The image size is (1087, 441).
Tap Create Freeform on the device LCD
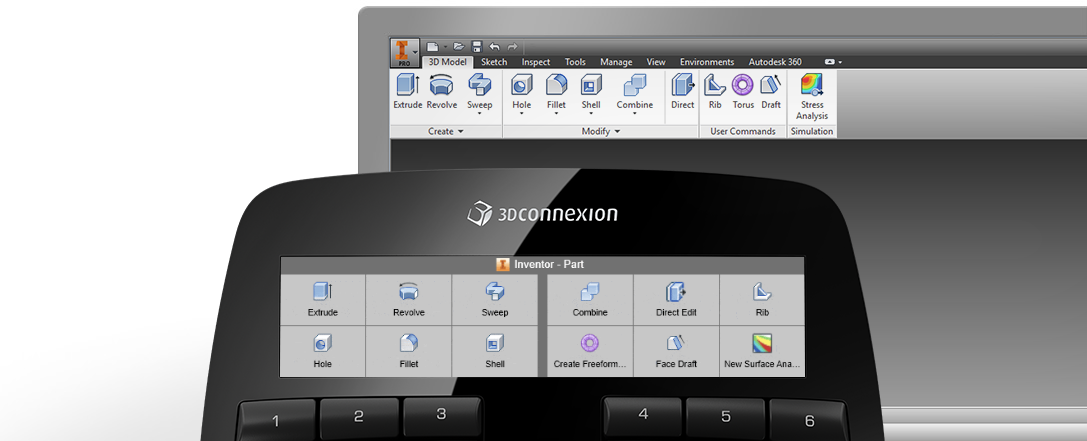point(590,351)
